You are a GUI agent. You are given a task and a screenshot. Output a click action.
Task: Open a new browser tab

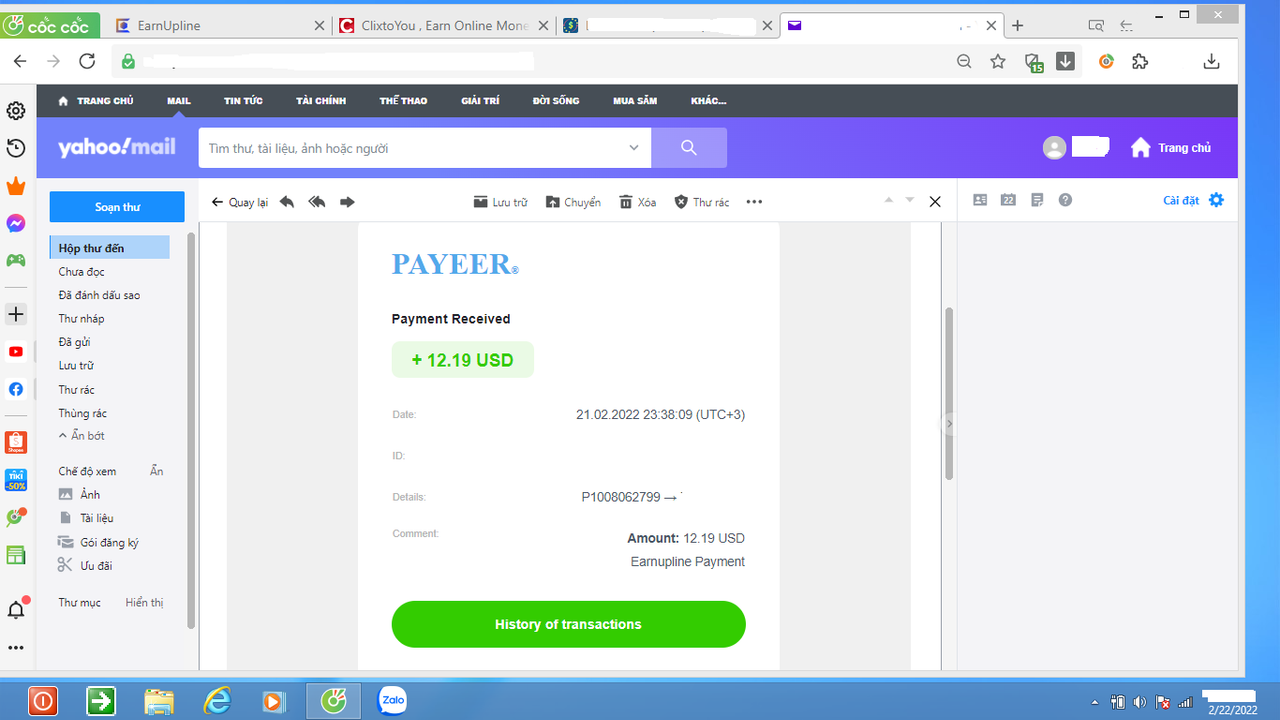pos(1017,26)
